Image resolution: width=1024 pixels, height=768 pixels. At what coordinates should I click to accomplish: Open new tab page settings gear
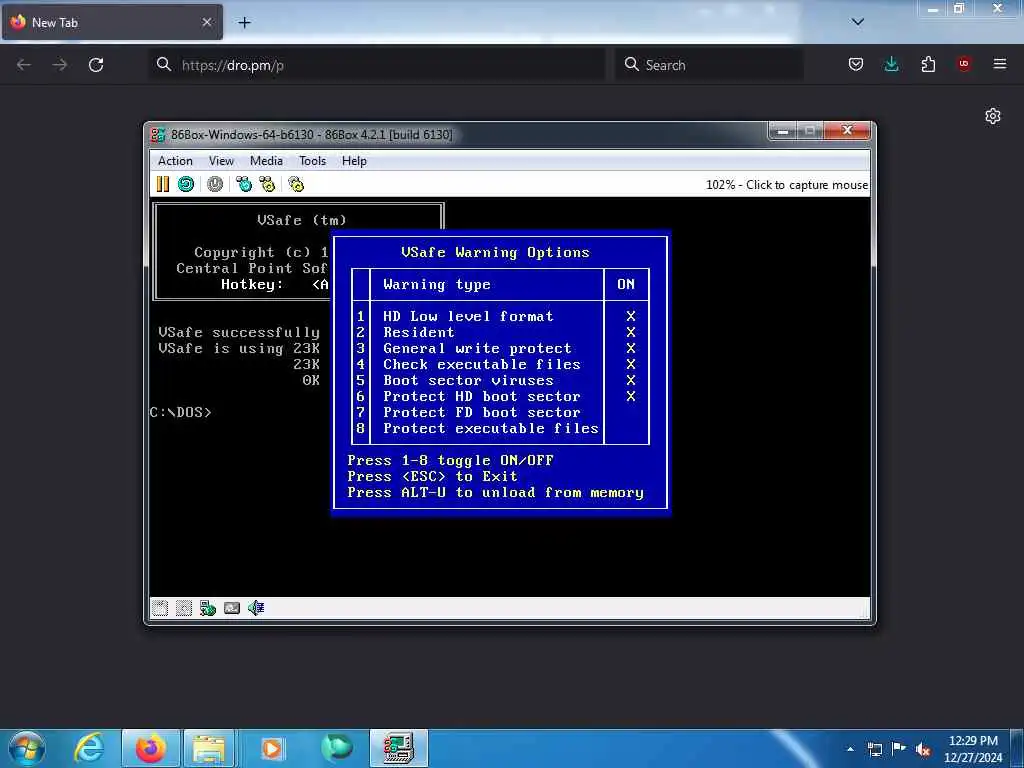[x=993, y=116]
